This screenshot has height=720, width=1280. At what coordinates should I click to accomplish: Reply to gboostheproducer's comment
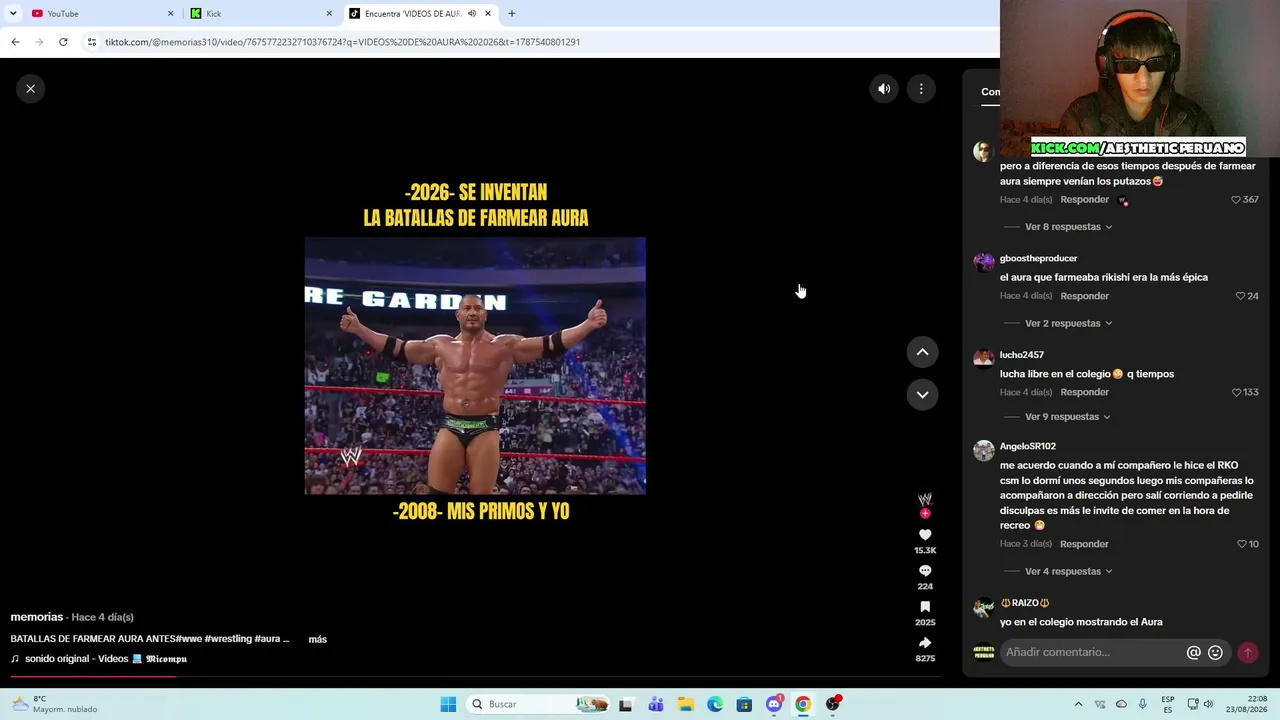tap(1084, 296)
